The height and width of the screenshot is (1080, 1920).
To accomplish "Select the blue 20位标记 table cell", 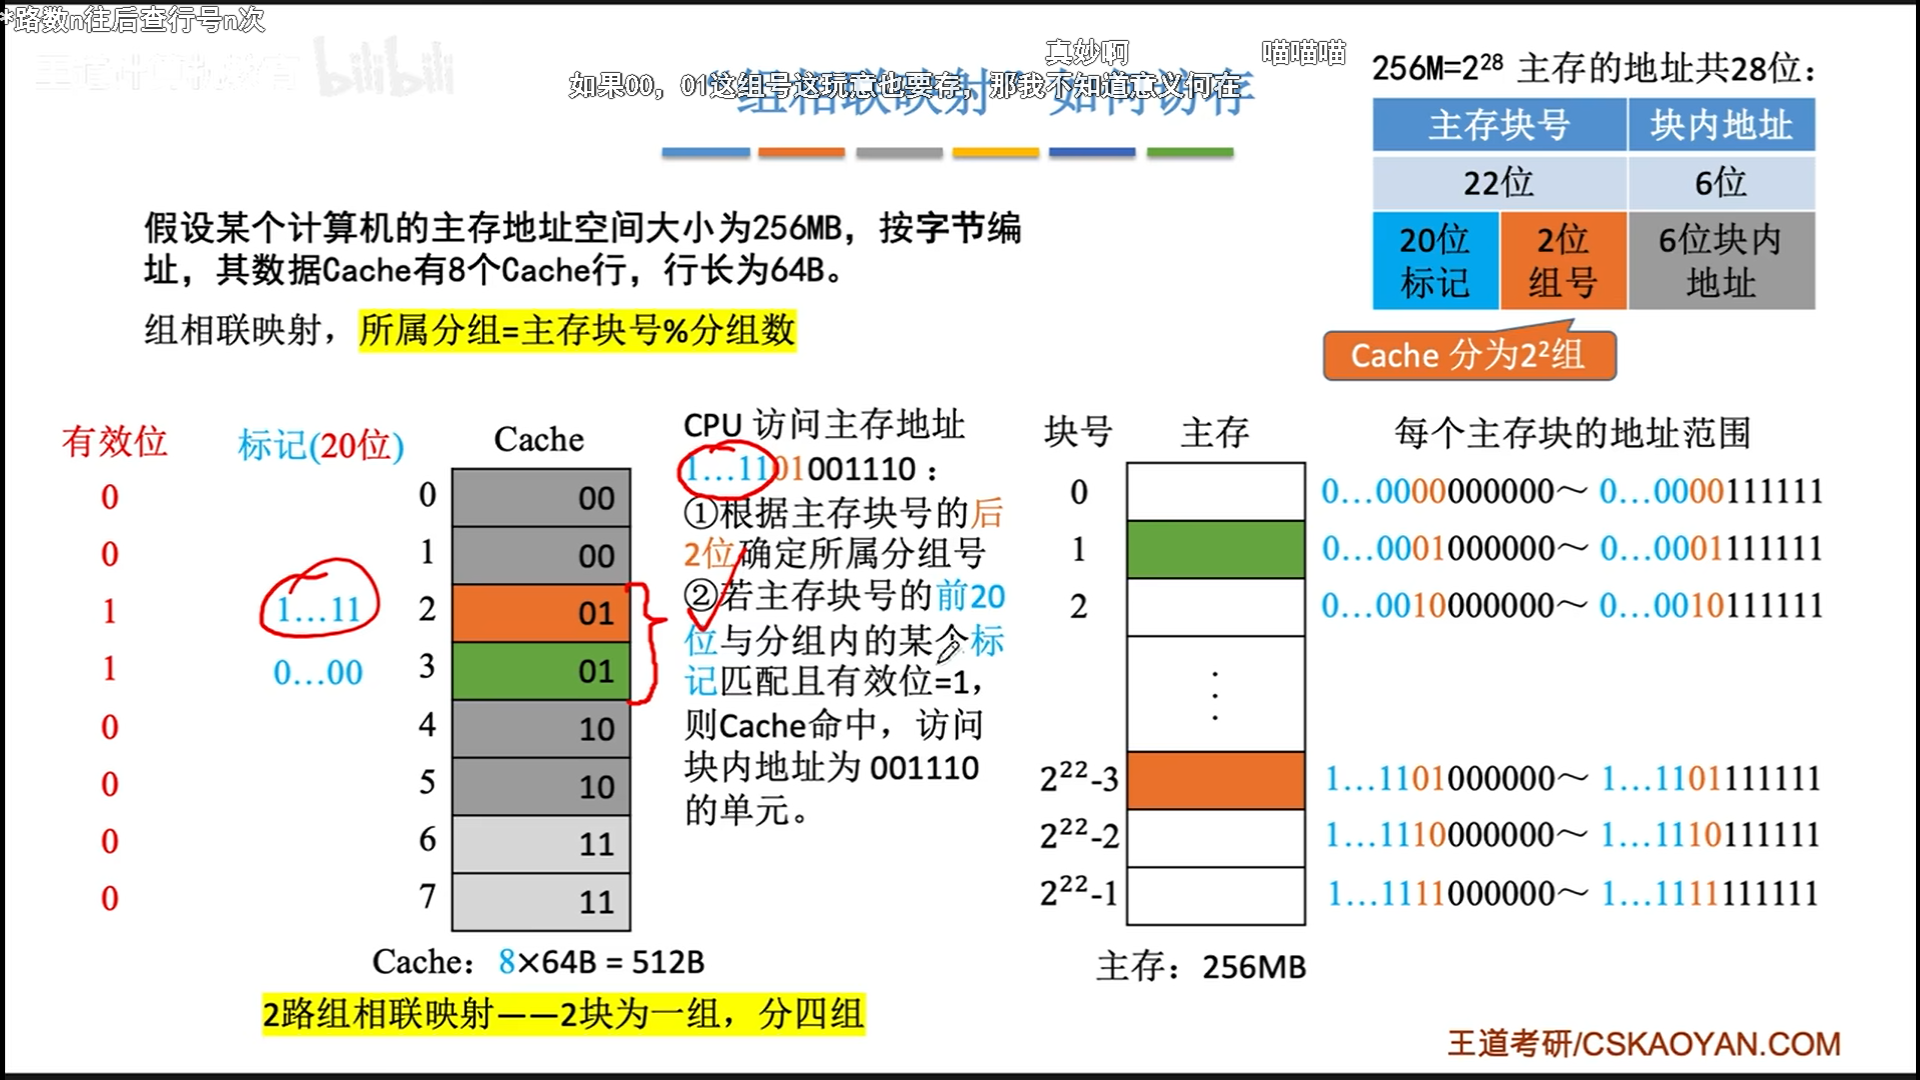I will click(x=1434, y=261).
